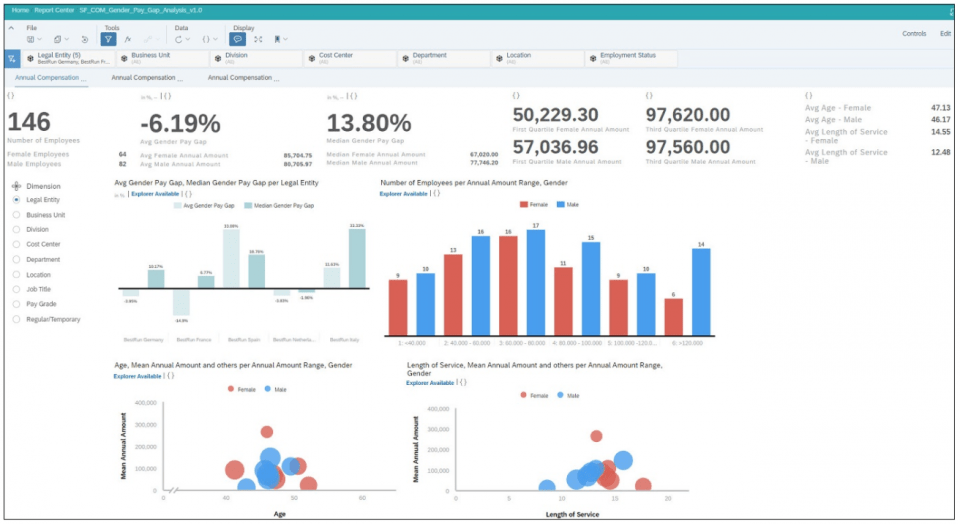Click the revert/reset icon in File group
The width and height of the screenshot is (960, 524).
click(84, 39)
